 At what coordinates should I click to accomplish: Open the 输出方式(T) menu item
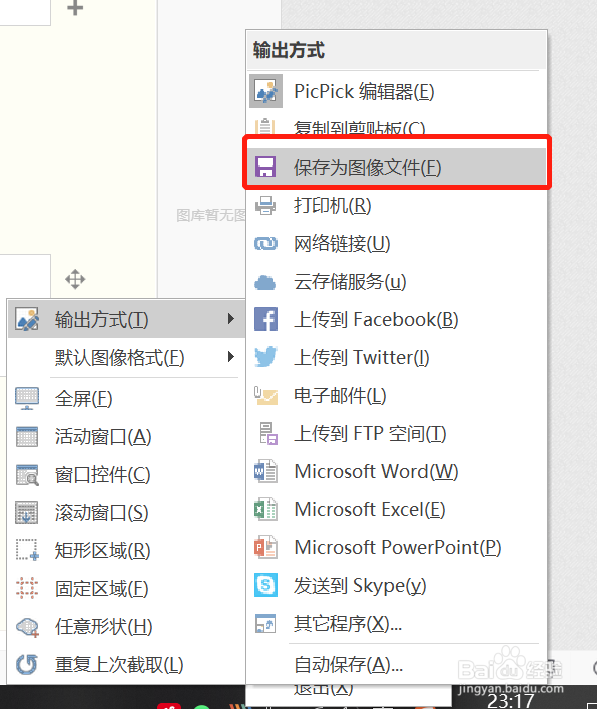pyautogui.click(x=126, y=319)
